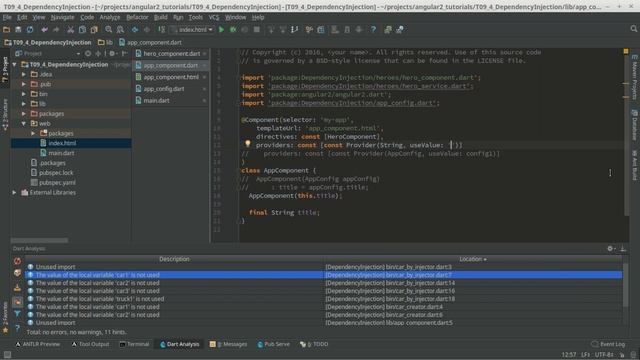
Task: Open the Event Log button
Action: click(x=608, y=344)
